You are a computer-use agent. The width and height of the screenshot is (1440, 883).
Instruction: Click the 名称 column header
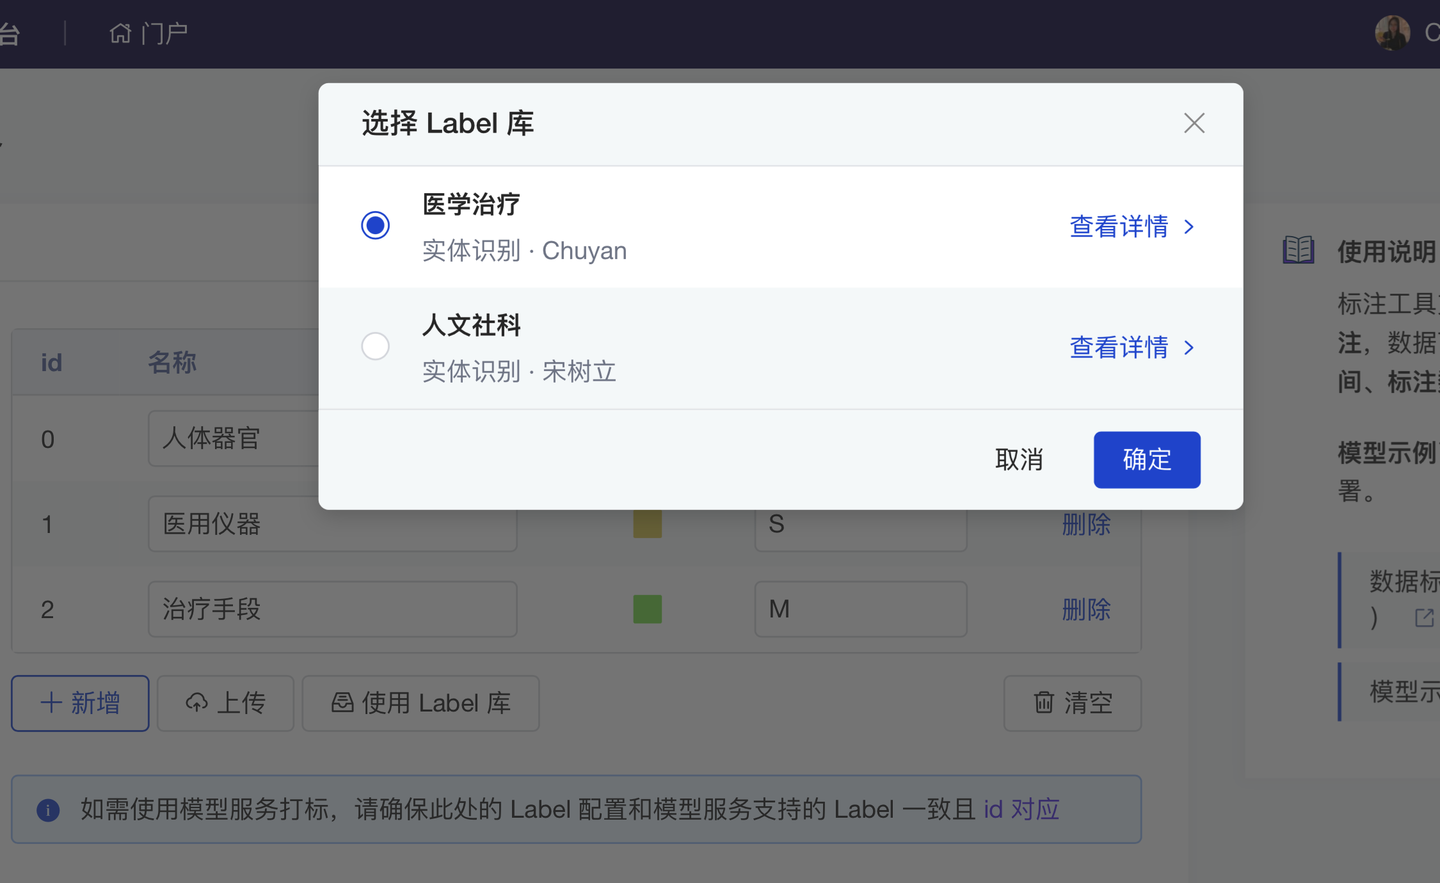tap(172, 362)
